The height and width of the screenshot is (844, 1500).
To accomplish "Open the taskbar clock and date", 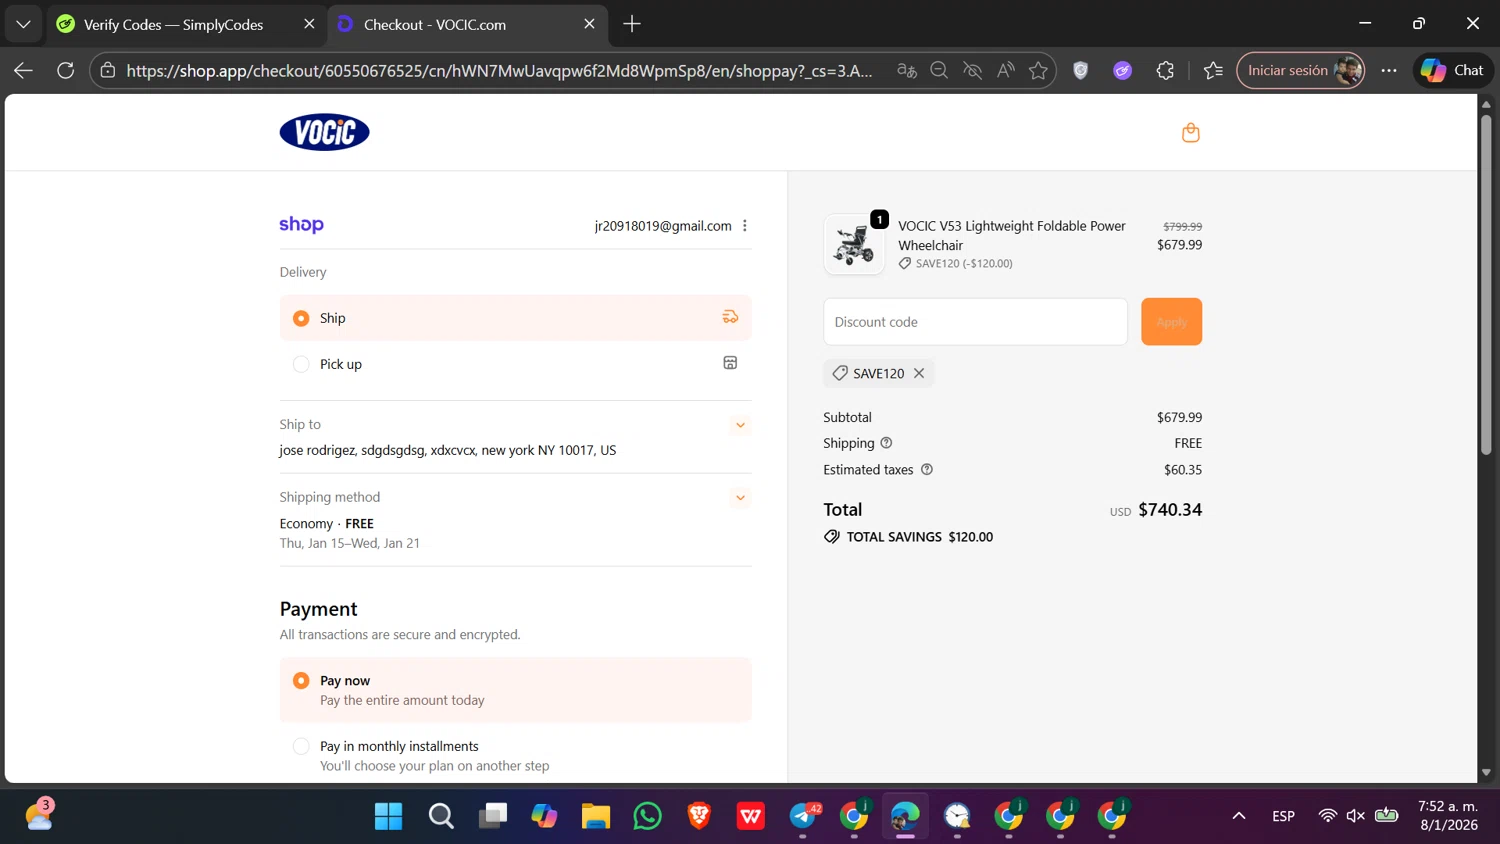I will (x=1448, y=816).
